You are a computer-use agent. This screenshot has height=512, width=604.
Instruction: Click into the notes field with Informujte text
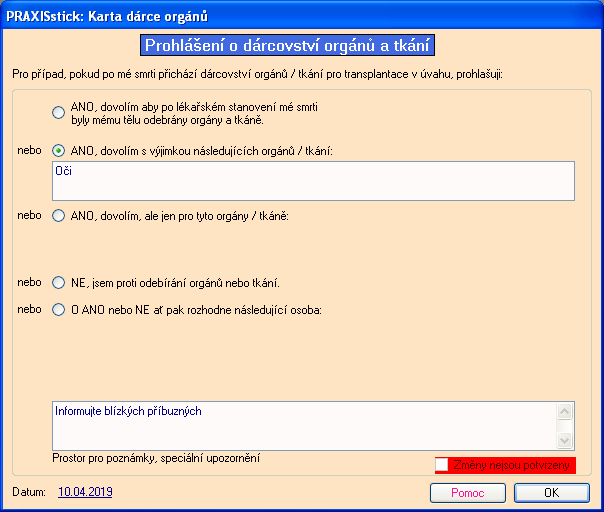click(x=304, y=425)
